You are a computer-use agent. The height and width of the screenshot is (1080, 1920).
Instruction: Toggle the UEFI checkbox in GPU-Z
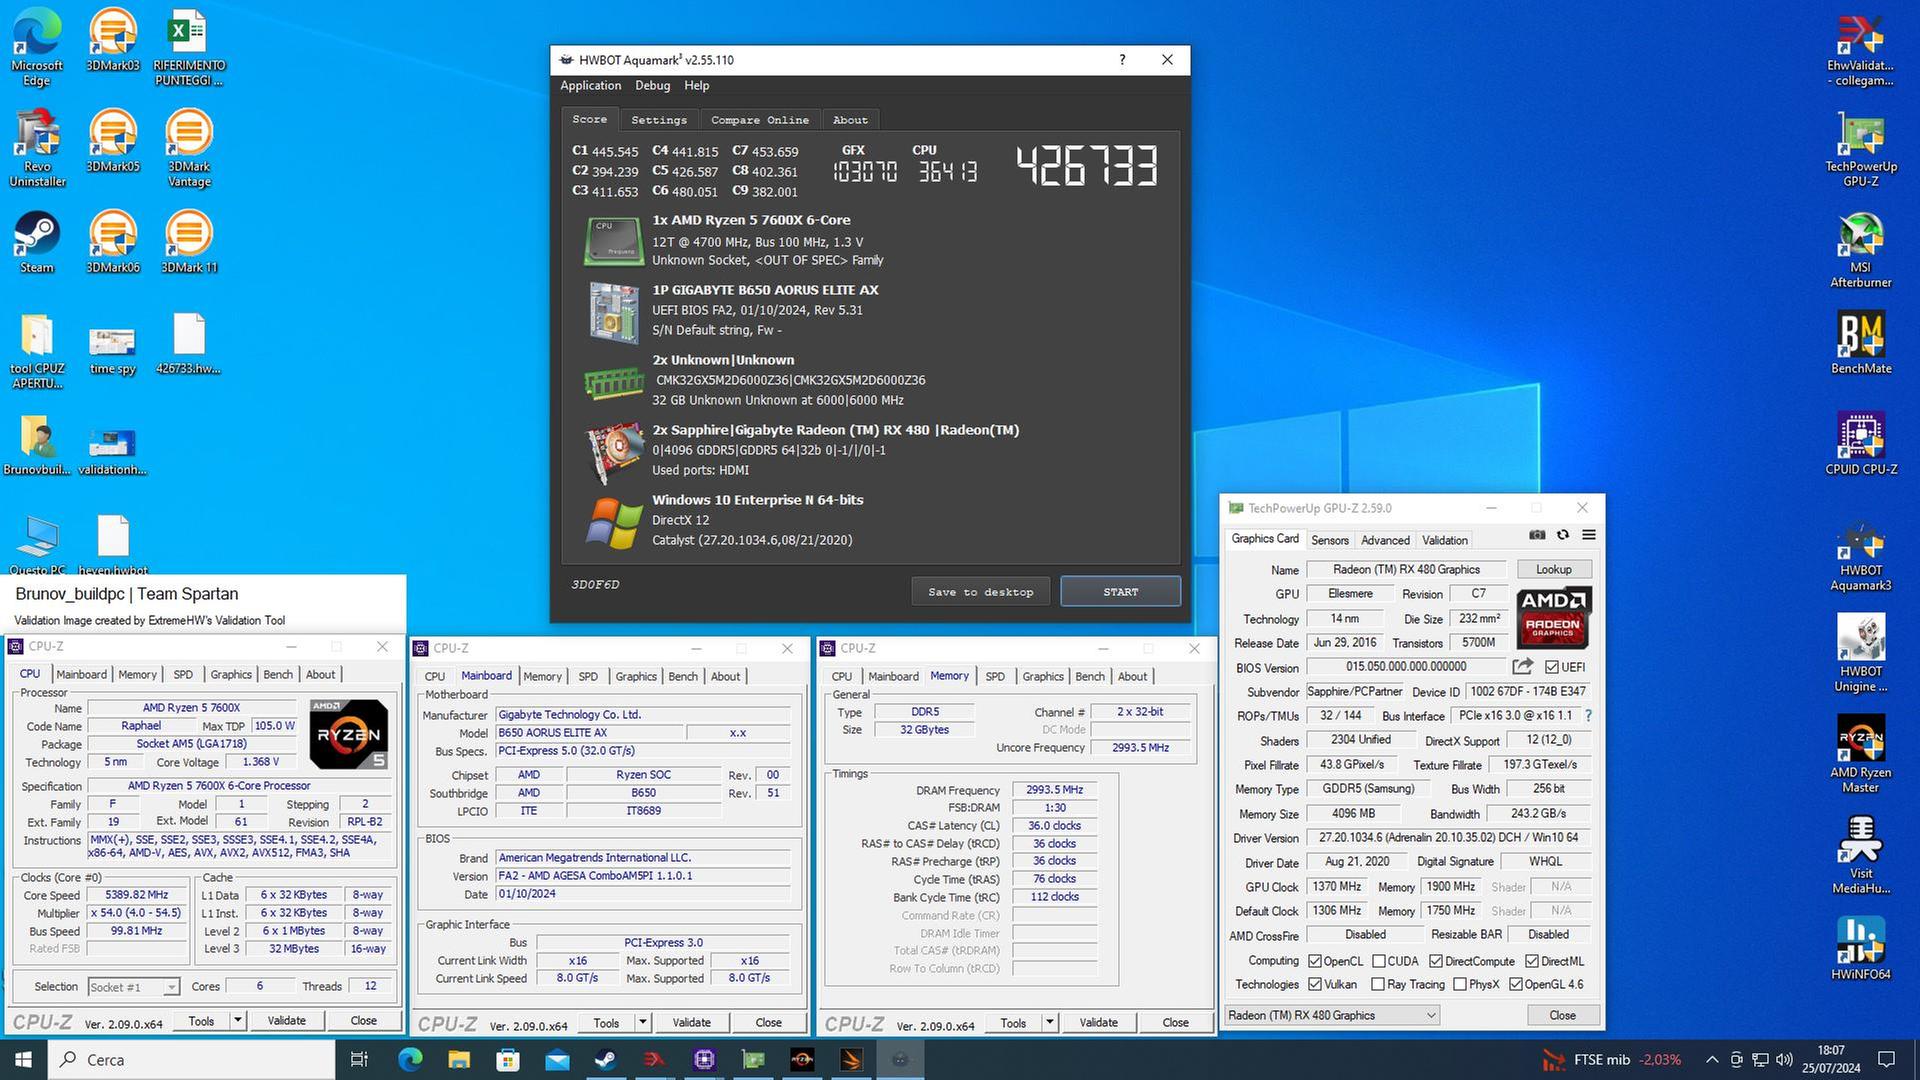1552,667
